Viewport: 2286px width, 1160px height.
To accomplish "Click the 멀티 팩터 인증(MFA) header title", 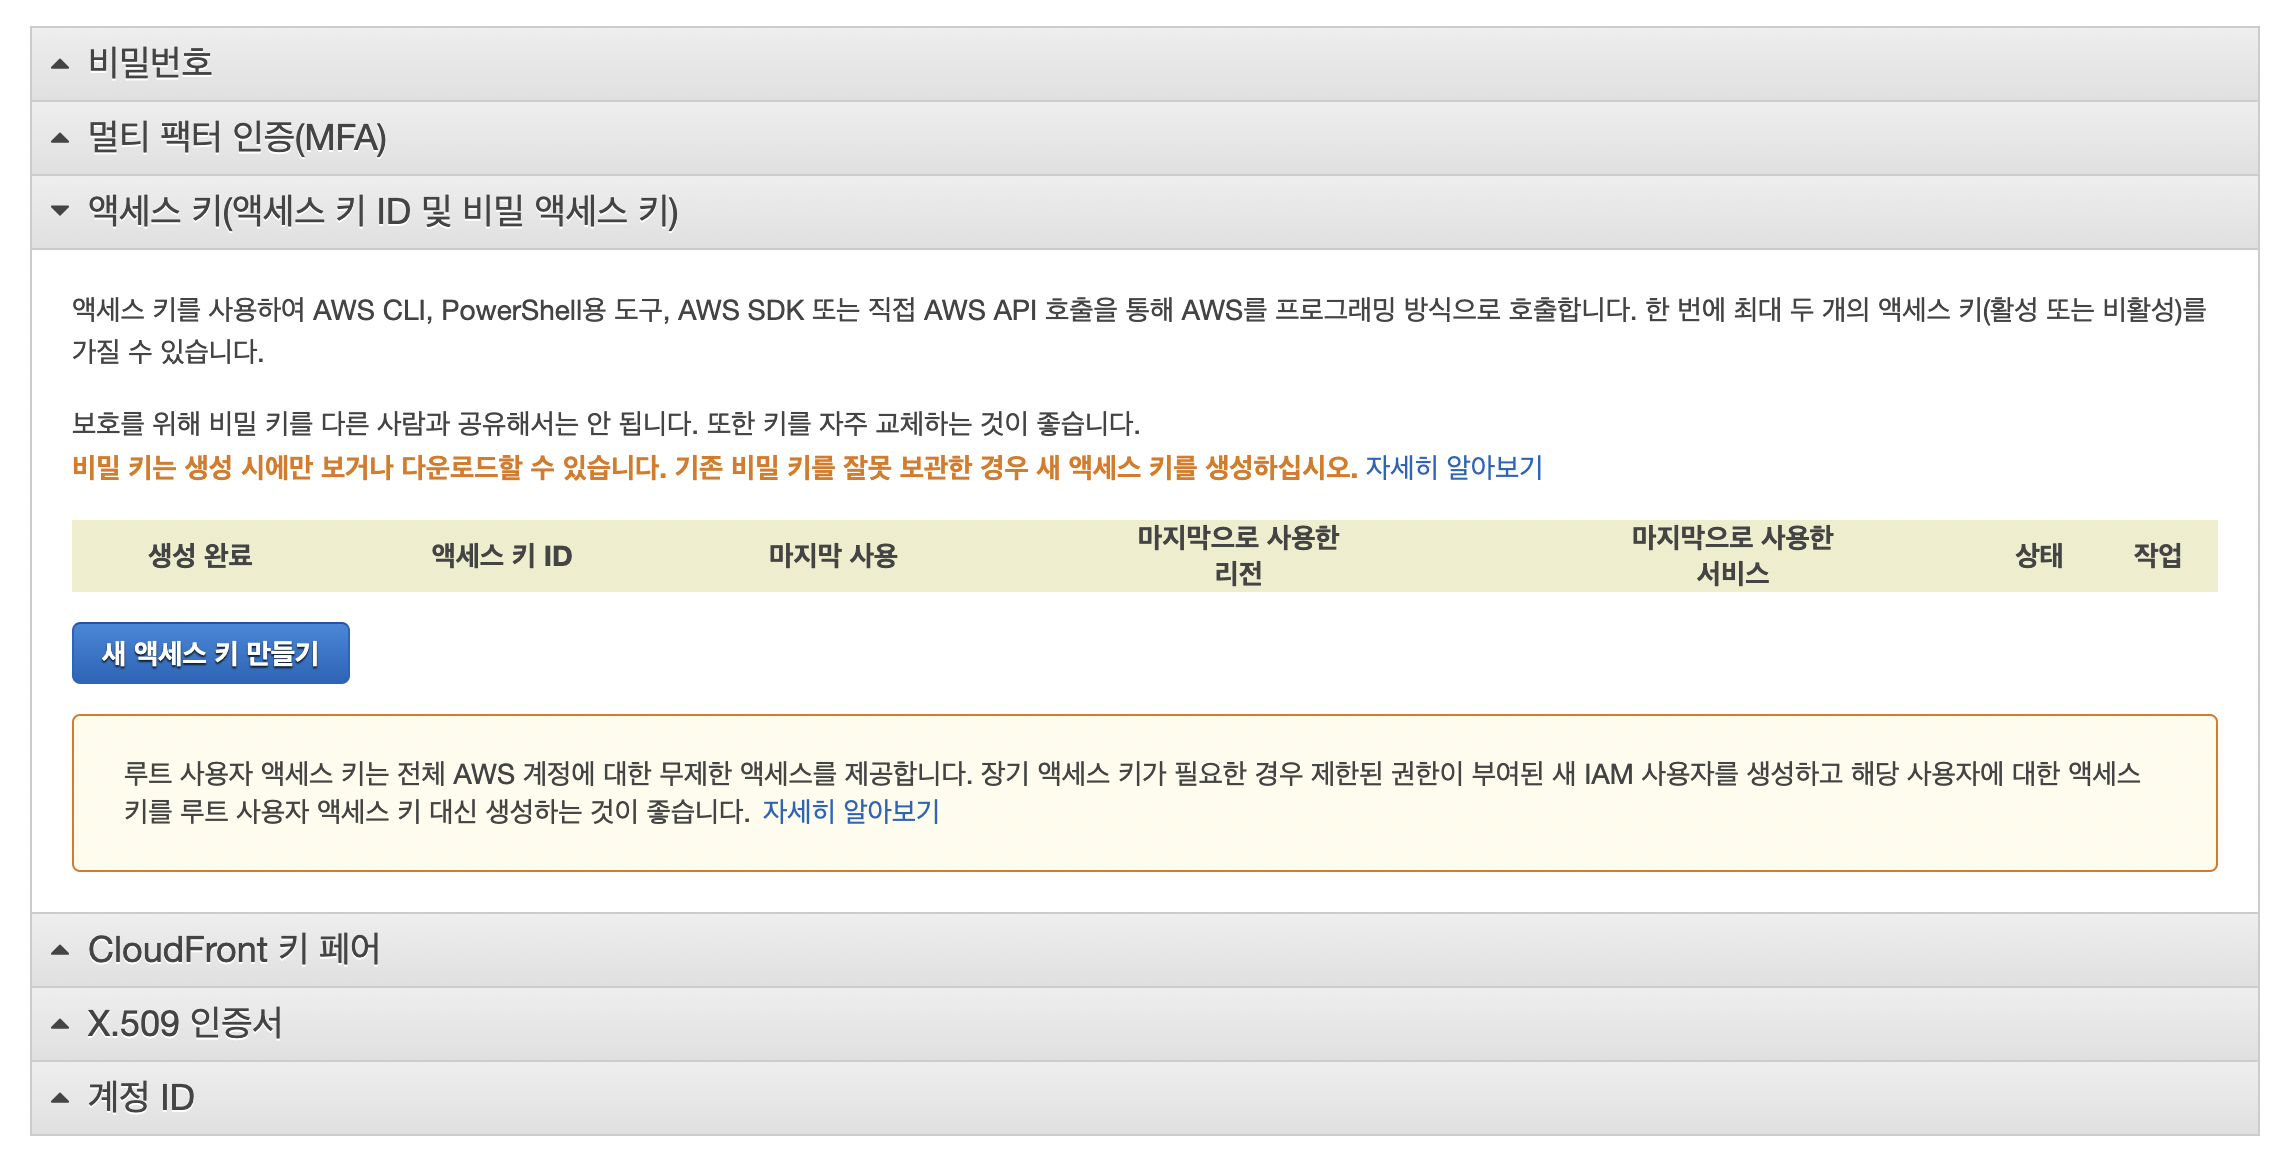I will 237,138.
